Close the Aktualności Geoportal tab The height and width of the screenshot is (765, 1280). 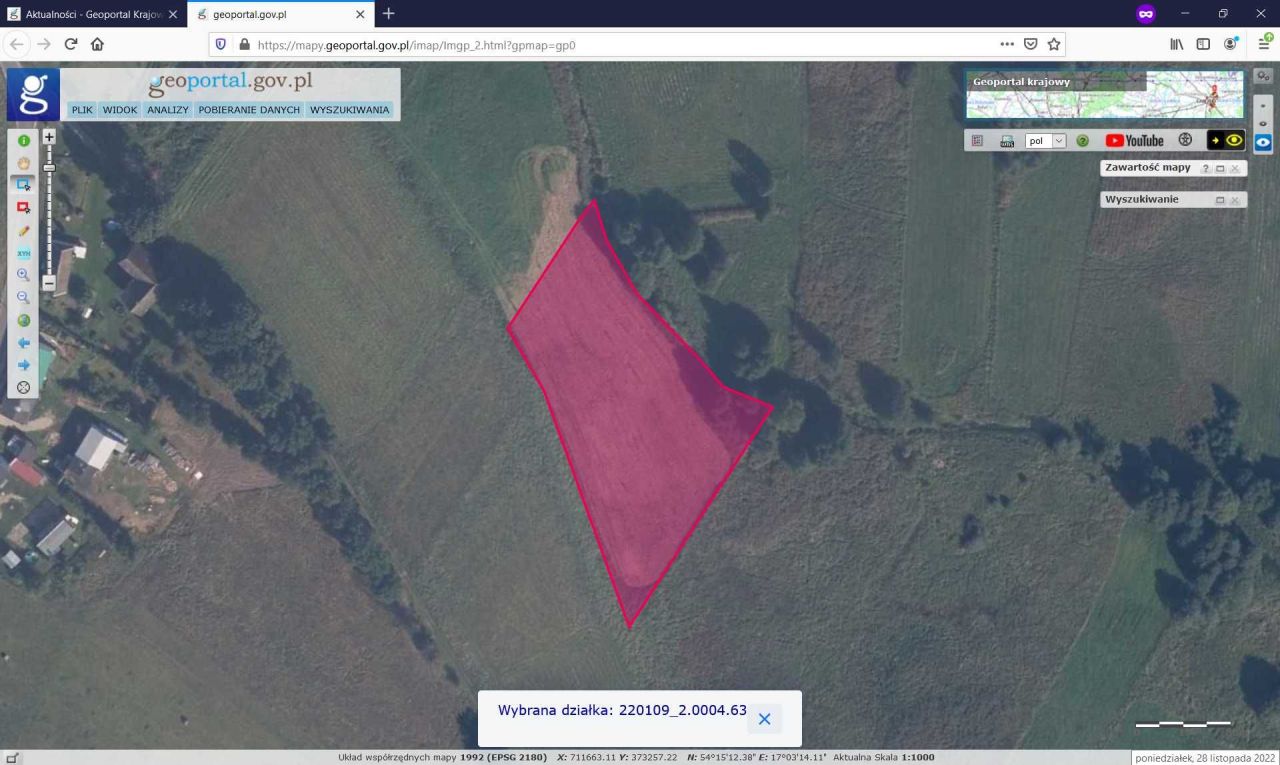click(x=173, y=14)
